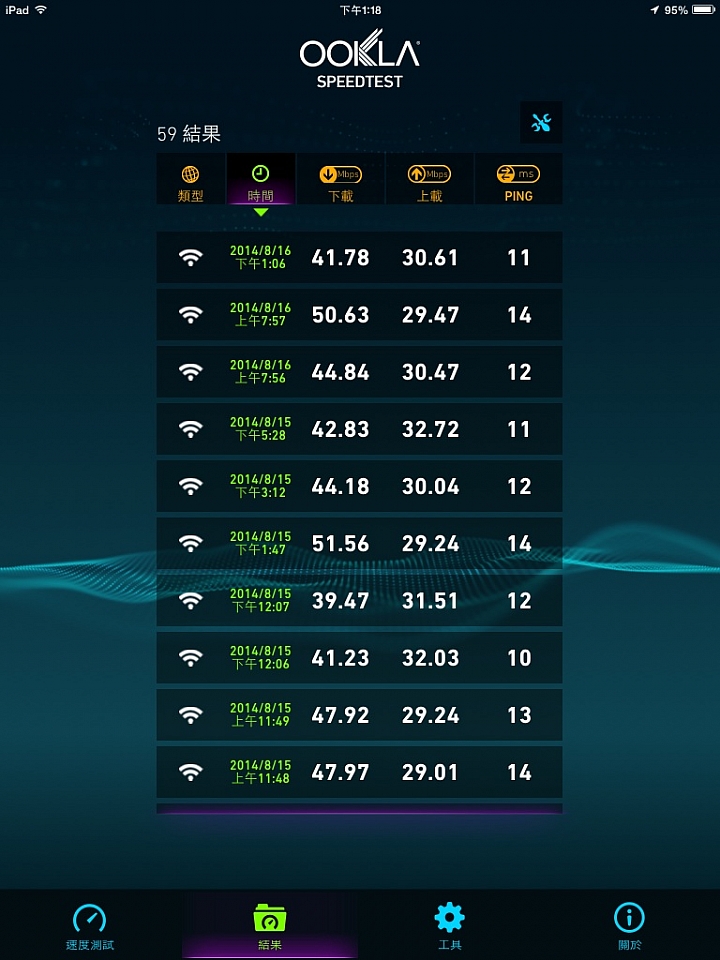This screenshot has height=960, width=720.
Task: Sort by download Mbps column
Action: pyautogui.click(x=340, y=179)
